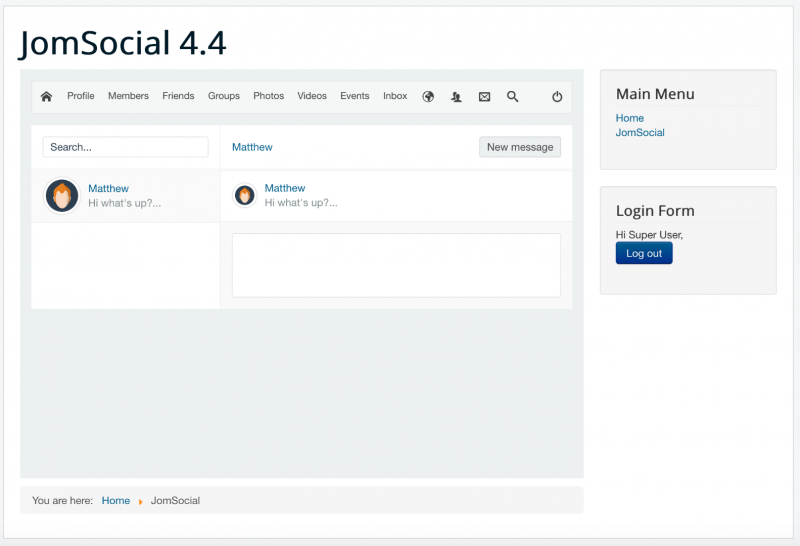Open the Photos menu item
Image resolution: width=800 pixels, height=546 pixels.
coord(268,96)
